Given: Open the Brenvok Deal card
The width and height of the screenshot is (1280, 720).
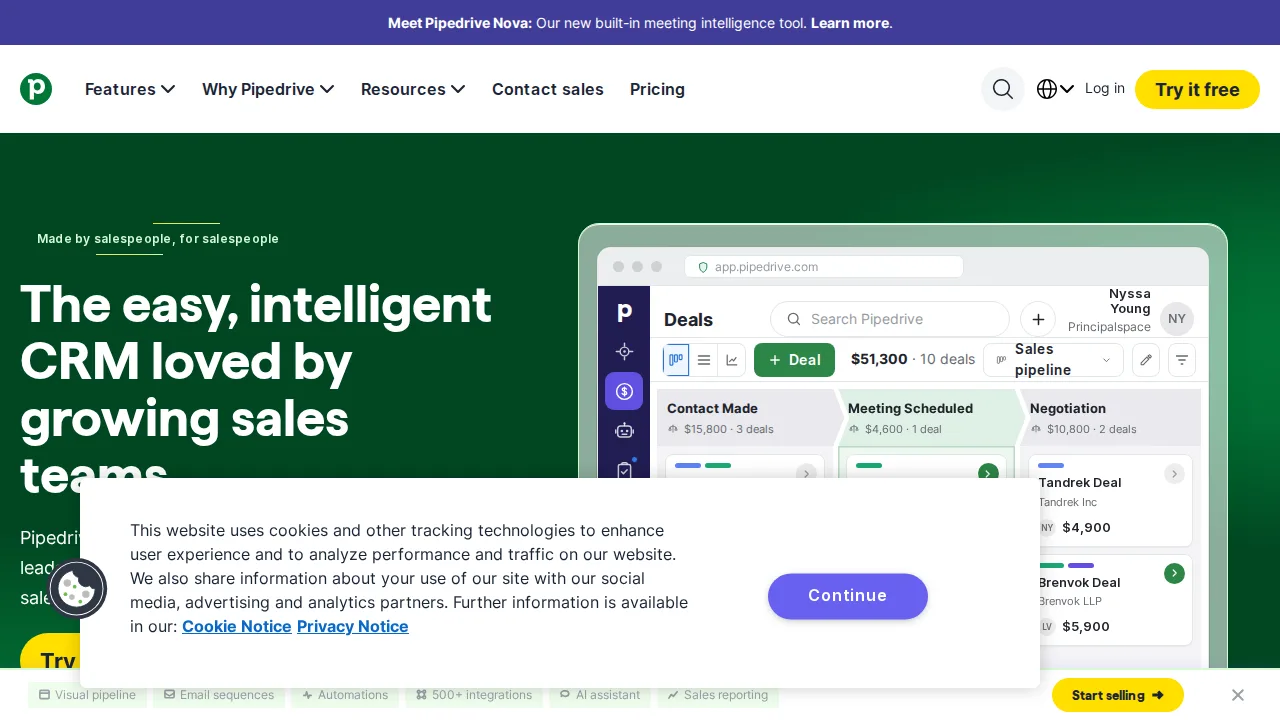Looking at the screenshot, I should tap(1110, 600).
